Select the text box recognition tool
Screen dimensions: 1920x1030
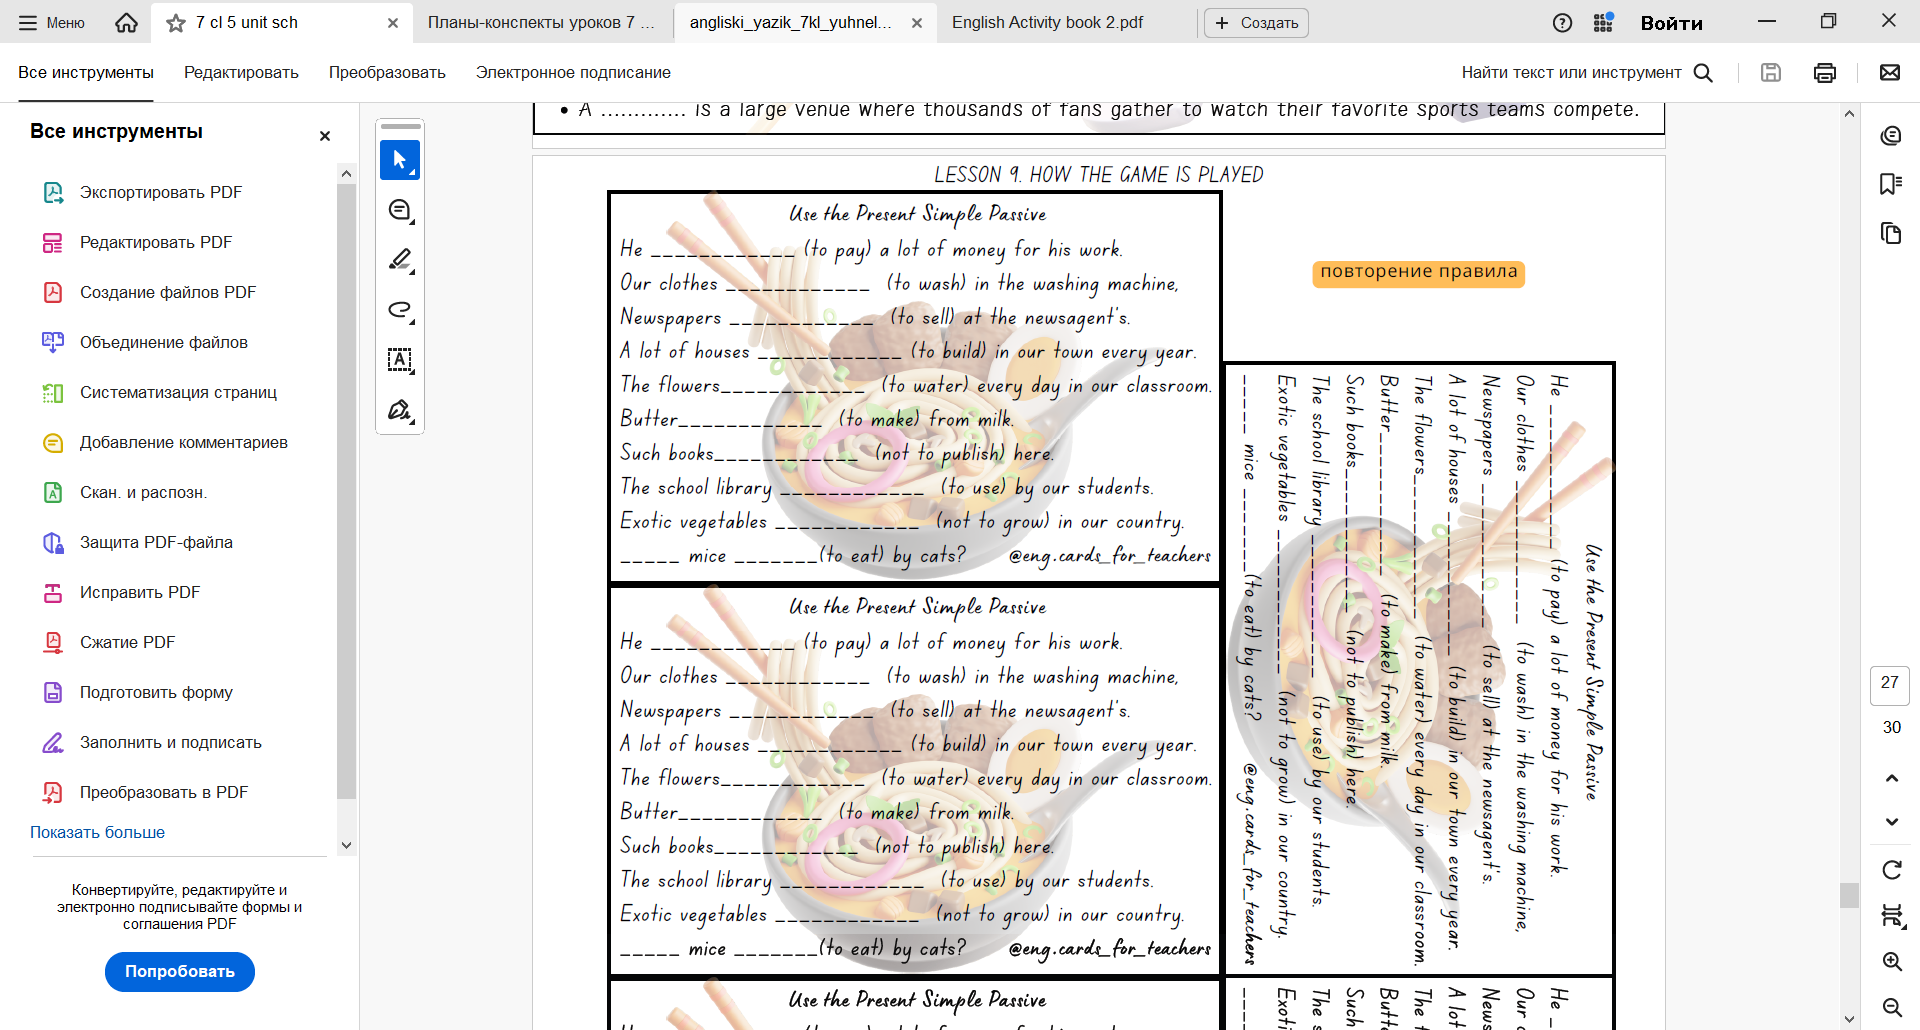tap(400, 360)
